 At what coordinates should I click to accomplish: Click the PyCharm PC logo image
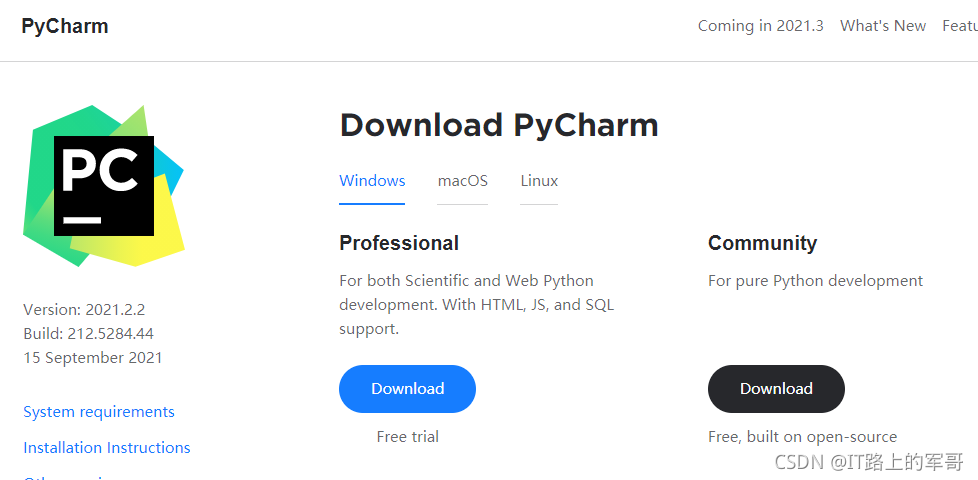(104, 186)
